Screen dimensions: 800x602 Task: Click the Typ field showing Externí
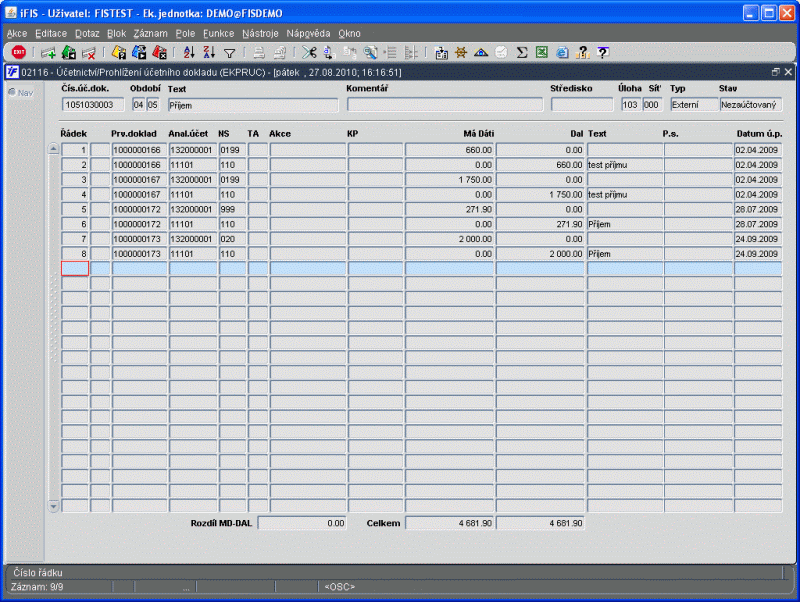tap(694, 105)
